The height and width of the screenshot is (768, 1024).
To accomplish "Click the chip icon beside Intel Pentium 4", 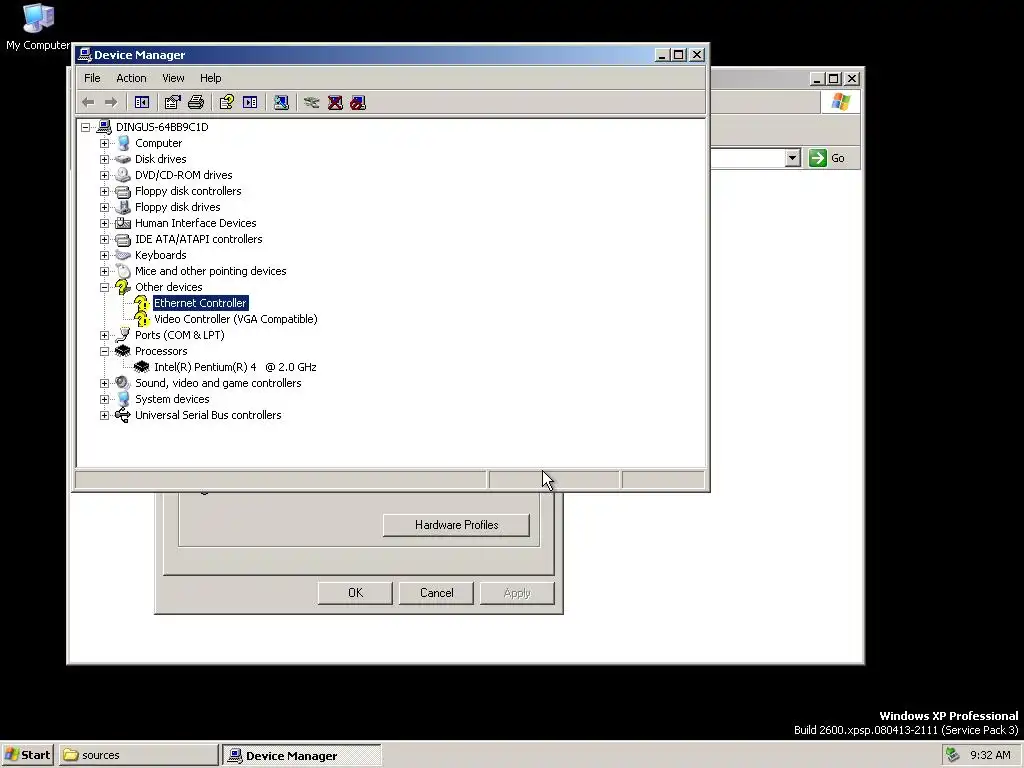I will [x=142, y=367].
